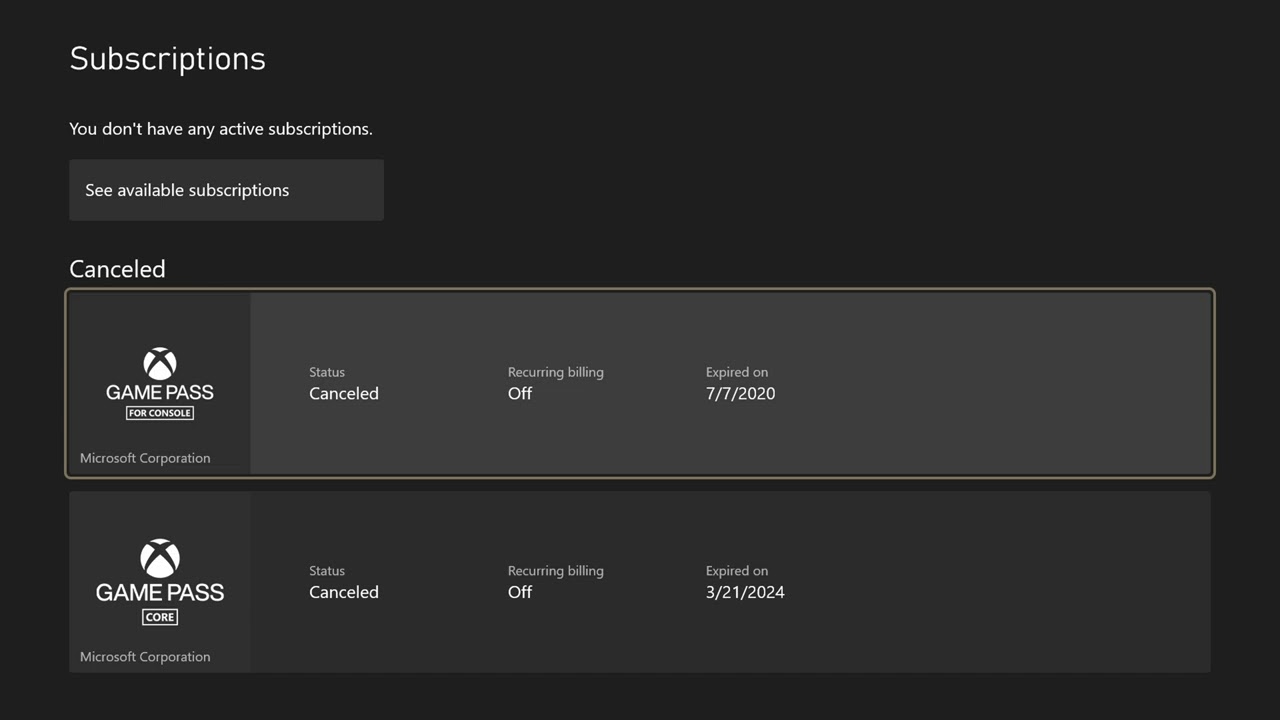Click Recurring billing Off for Game Pass for Console
Viewport: 1280px width, 720px height.
tap(520, 394)
